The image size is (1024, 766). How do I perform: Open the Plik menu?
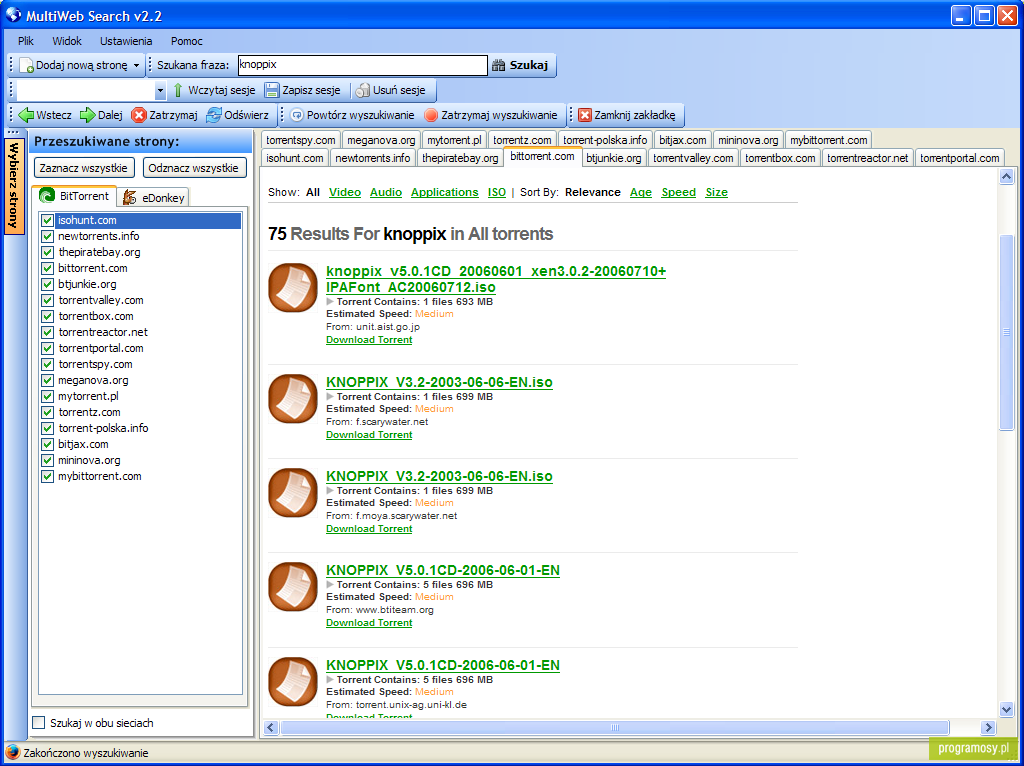tap(26, 41)
